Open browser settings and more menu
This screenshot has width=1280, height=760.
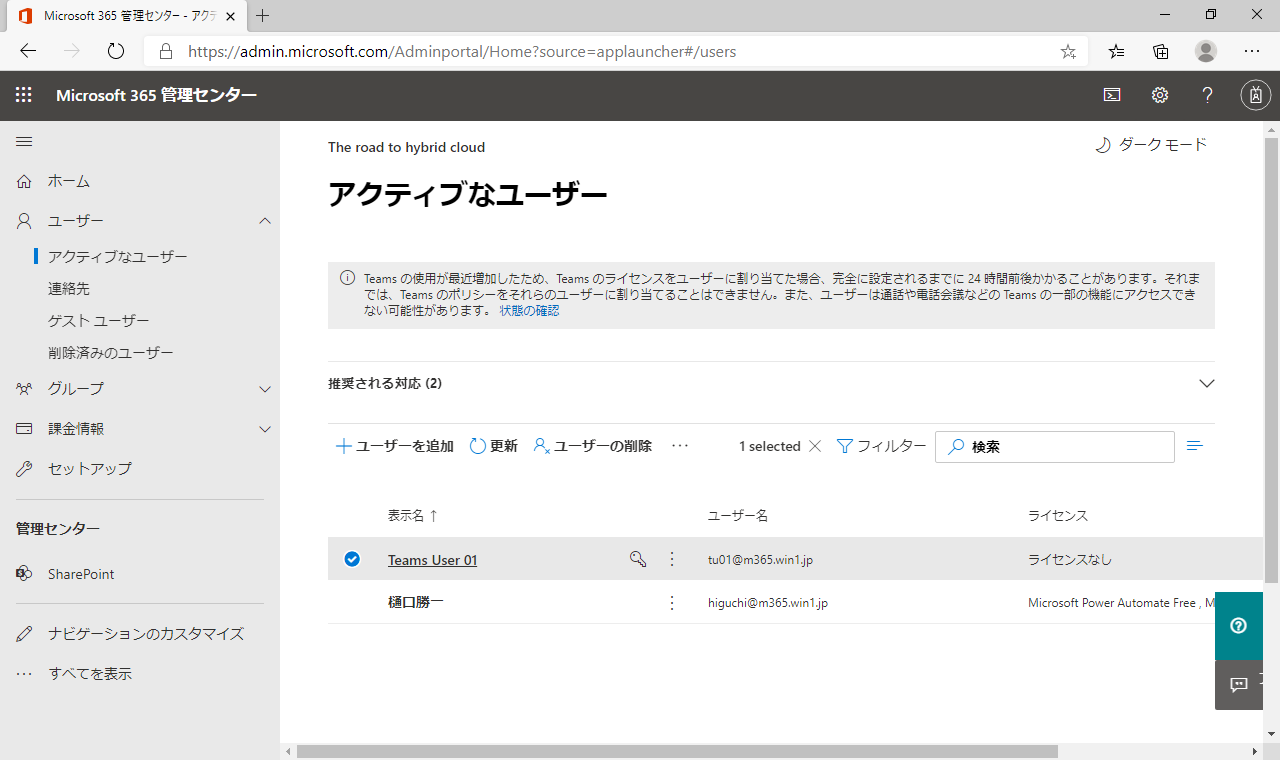(1252, 51)
